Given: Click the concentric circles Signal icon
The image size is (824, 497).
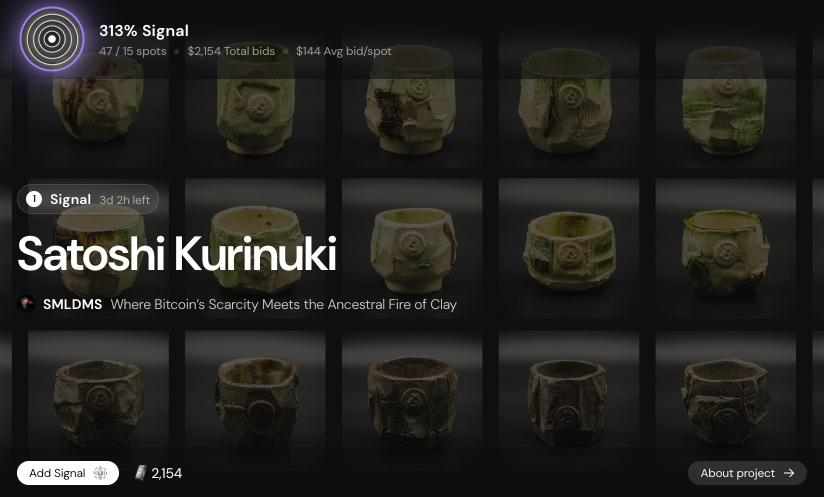Looking at the screenshot, I should (52, 39).
